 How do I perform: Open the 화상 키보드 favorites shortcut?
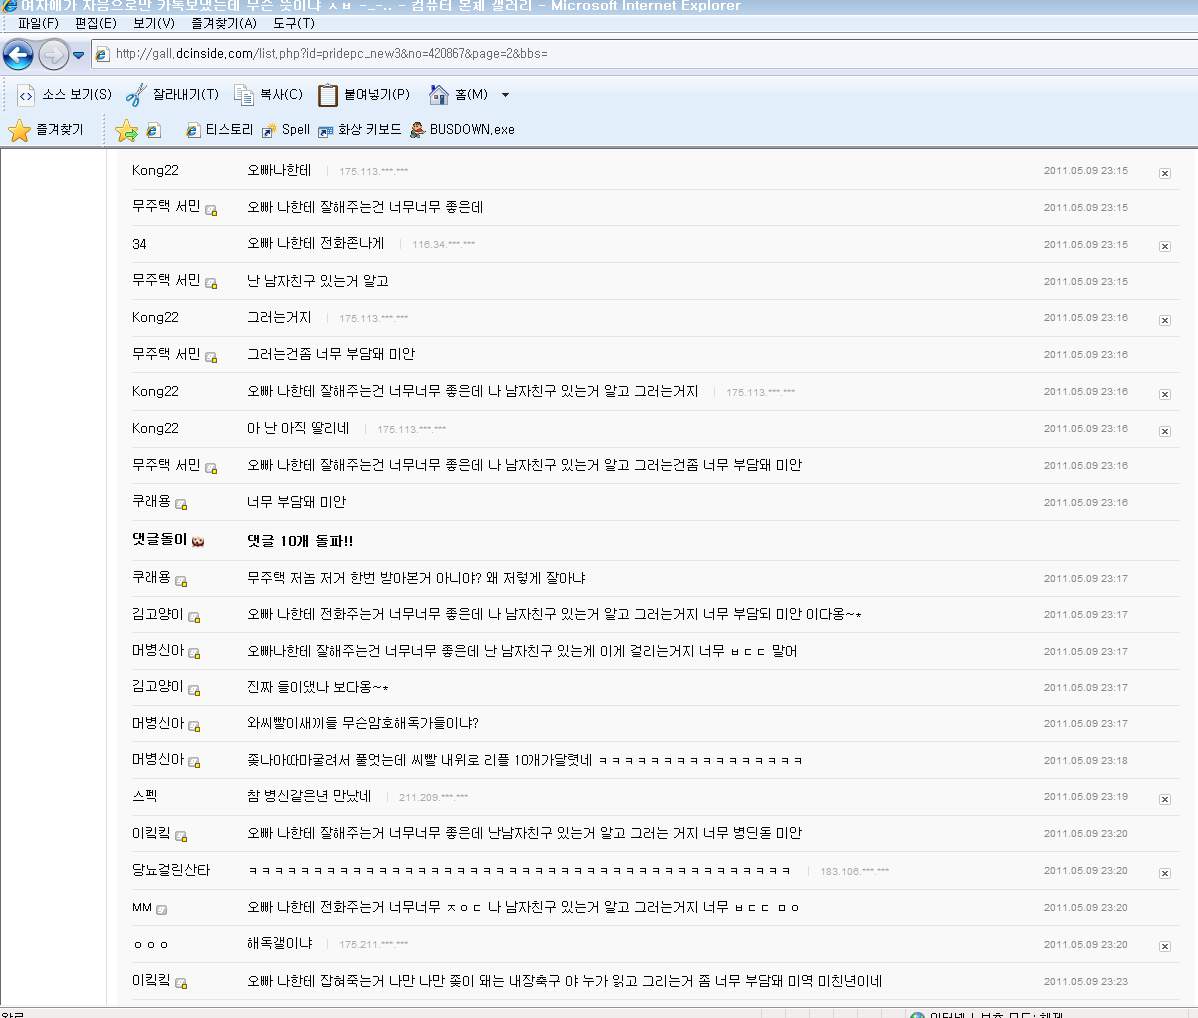click(x=360, y=130)
